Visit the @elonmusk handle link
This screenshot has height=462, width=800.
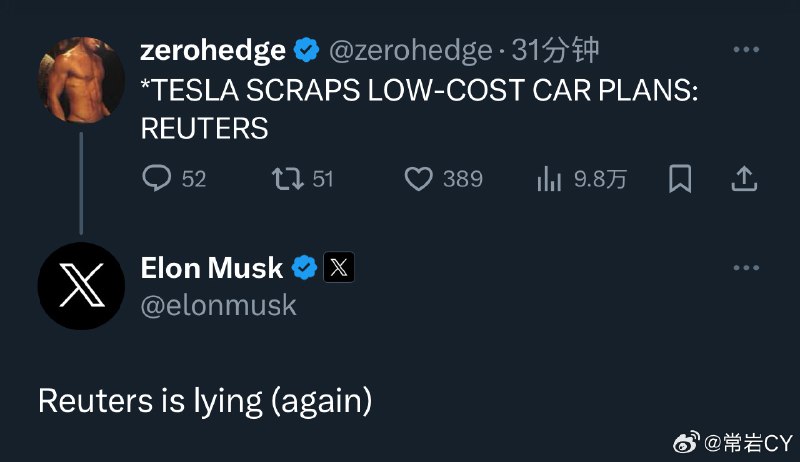pyautogui.click(x=218, y=305)
